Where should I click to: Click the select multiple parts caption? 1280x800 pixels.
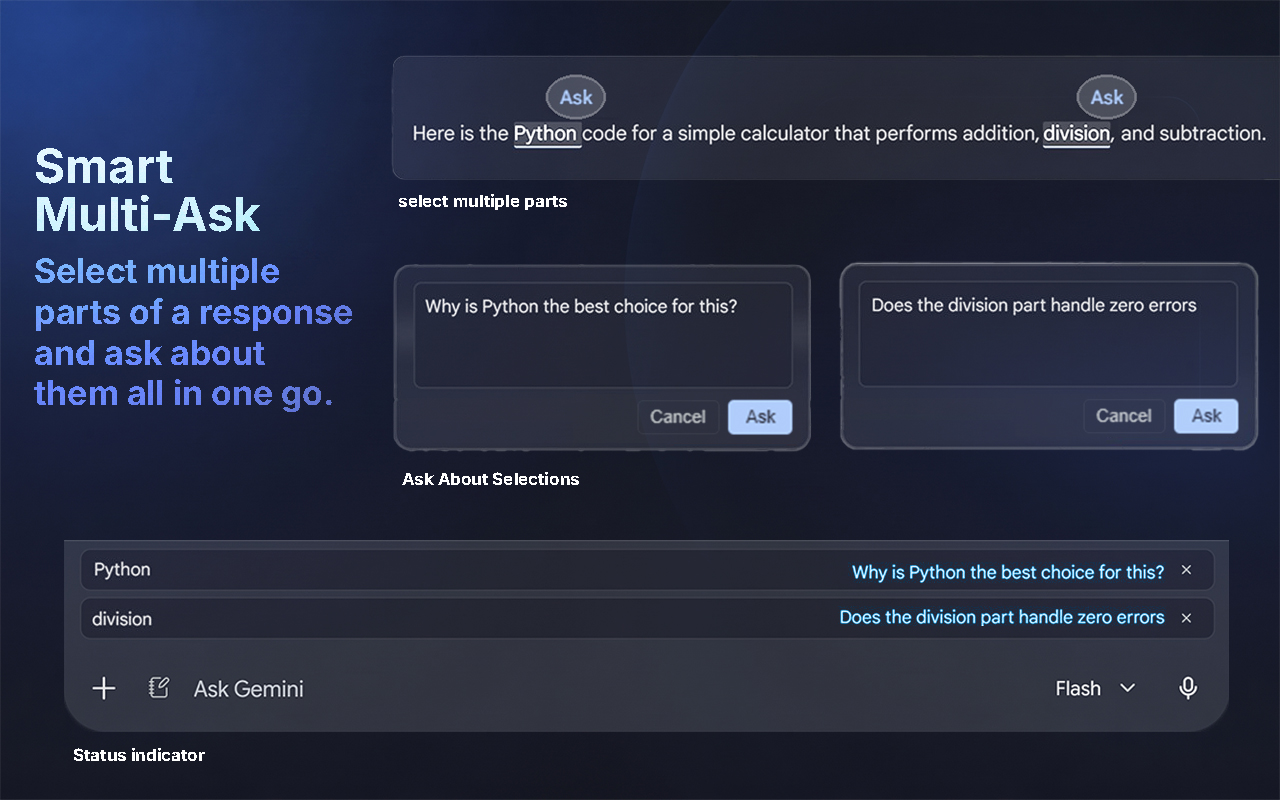pos(483,201)
